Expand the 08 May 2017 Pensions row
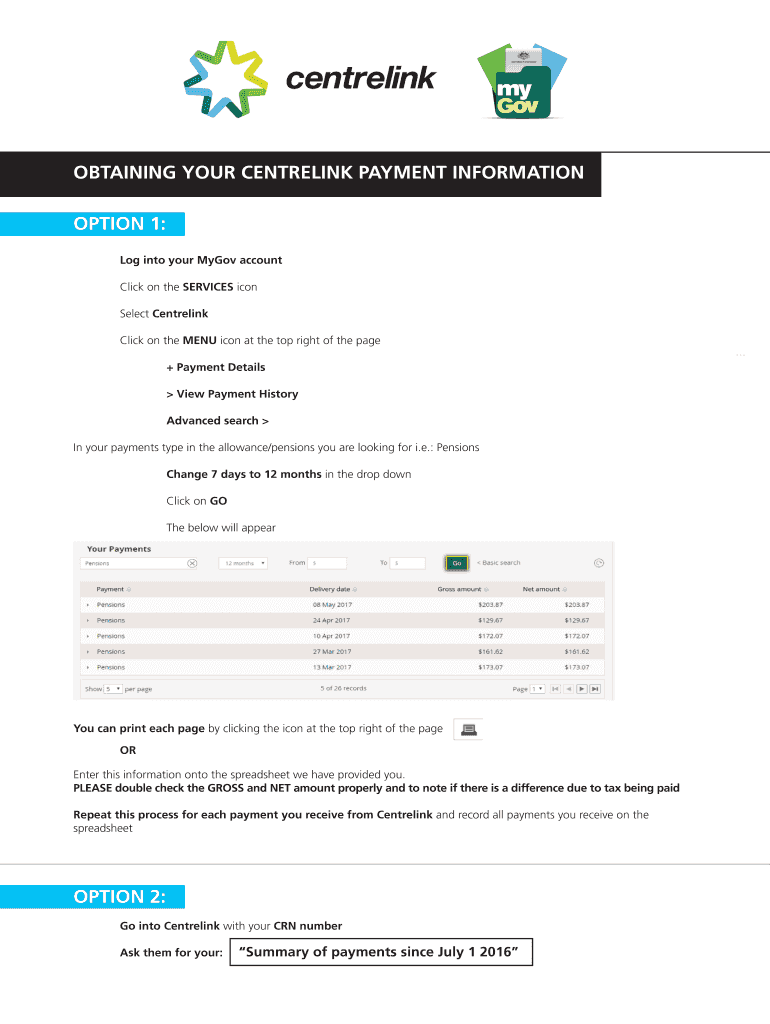Viewport: 770px width, 1024px height. [x=88, y=605]
